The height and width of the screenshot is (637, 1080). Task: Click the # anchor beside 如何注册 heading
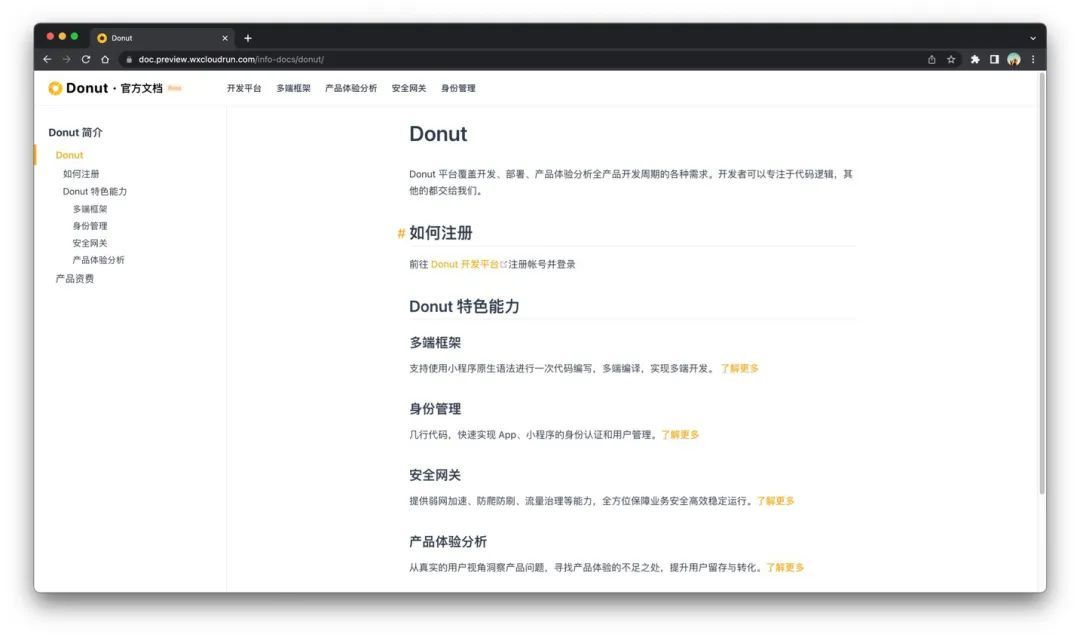coord(401,233)
